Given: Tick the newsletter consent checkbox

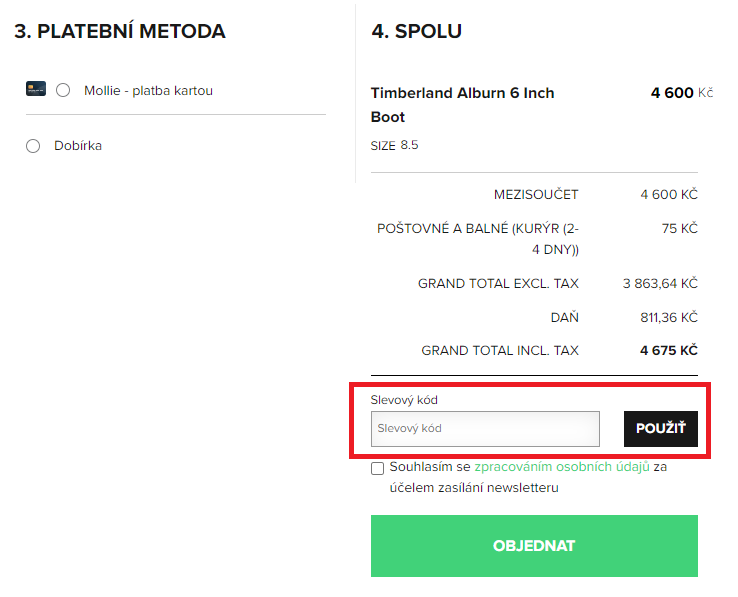Looking at the screenshot, I should (x=377, y=468).
